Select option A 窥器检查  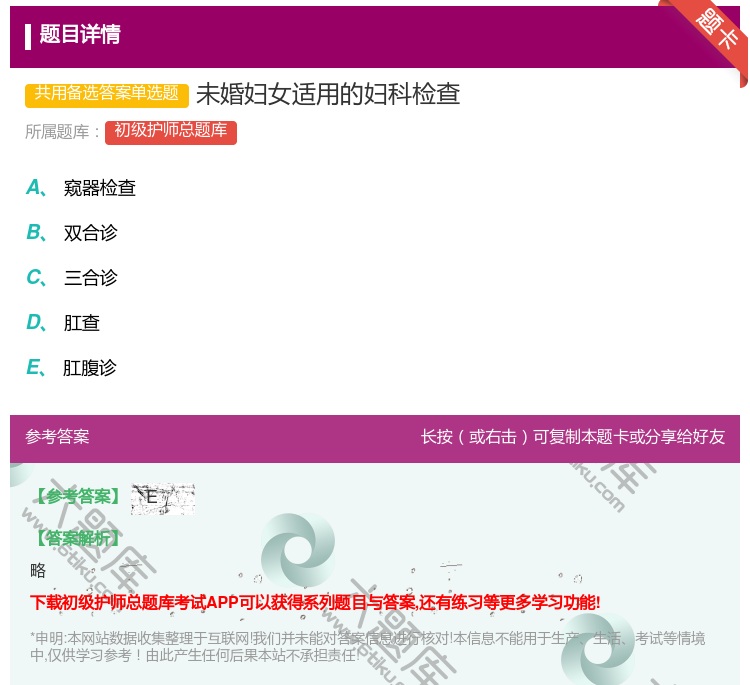pos(80,188)
